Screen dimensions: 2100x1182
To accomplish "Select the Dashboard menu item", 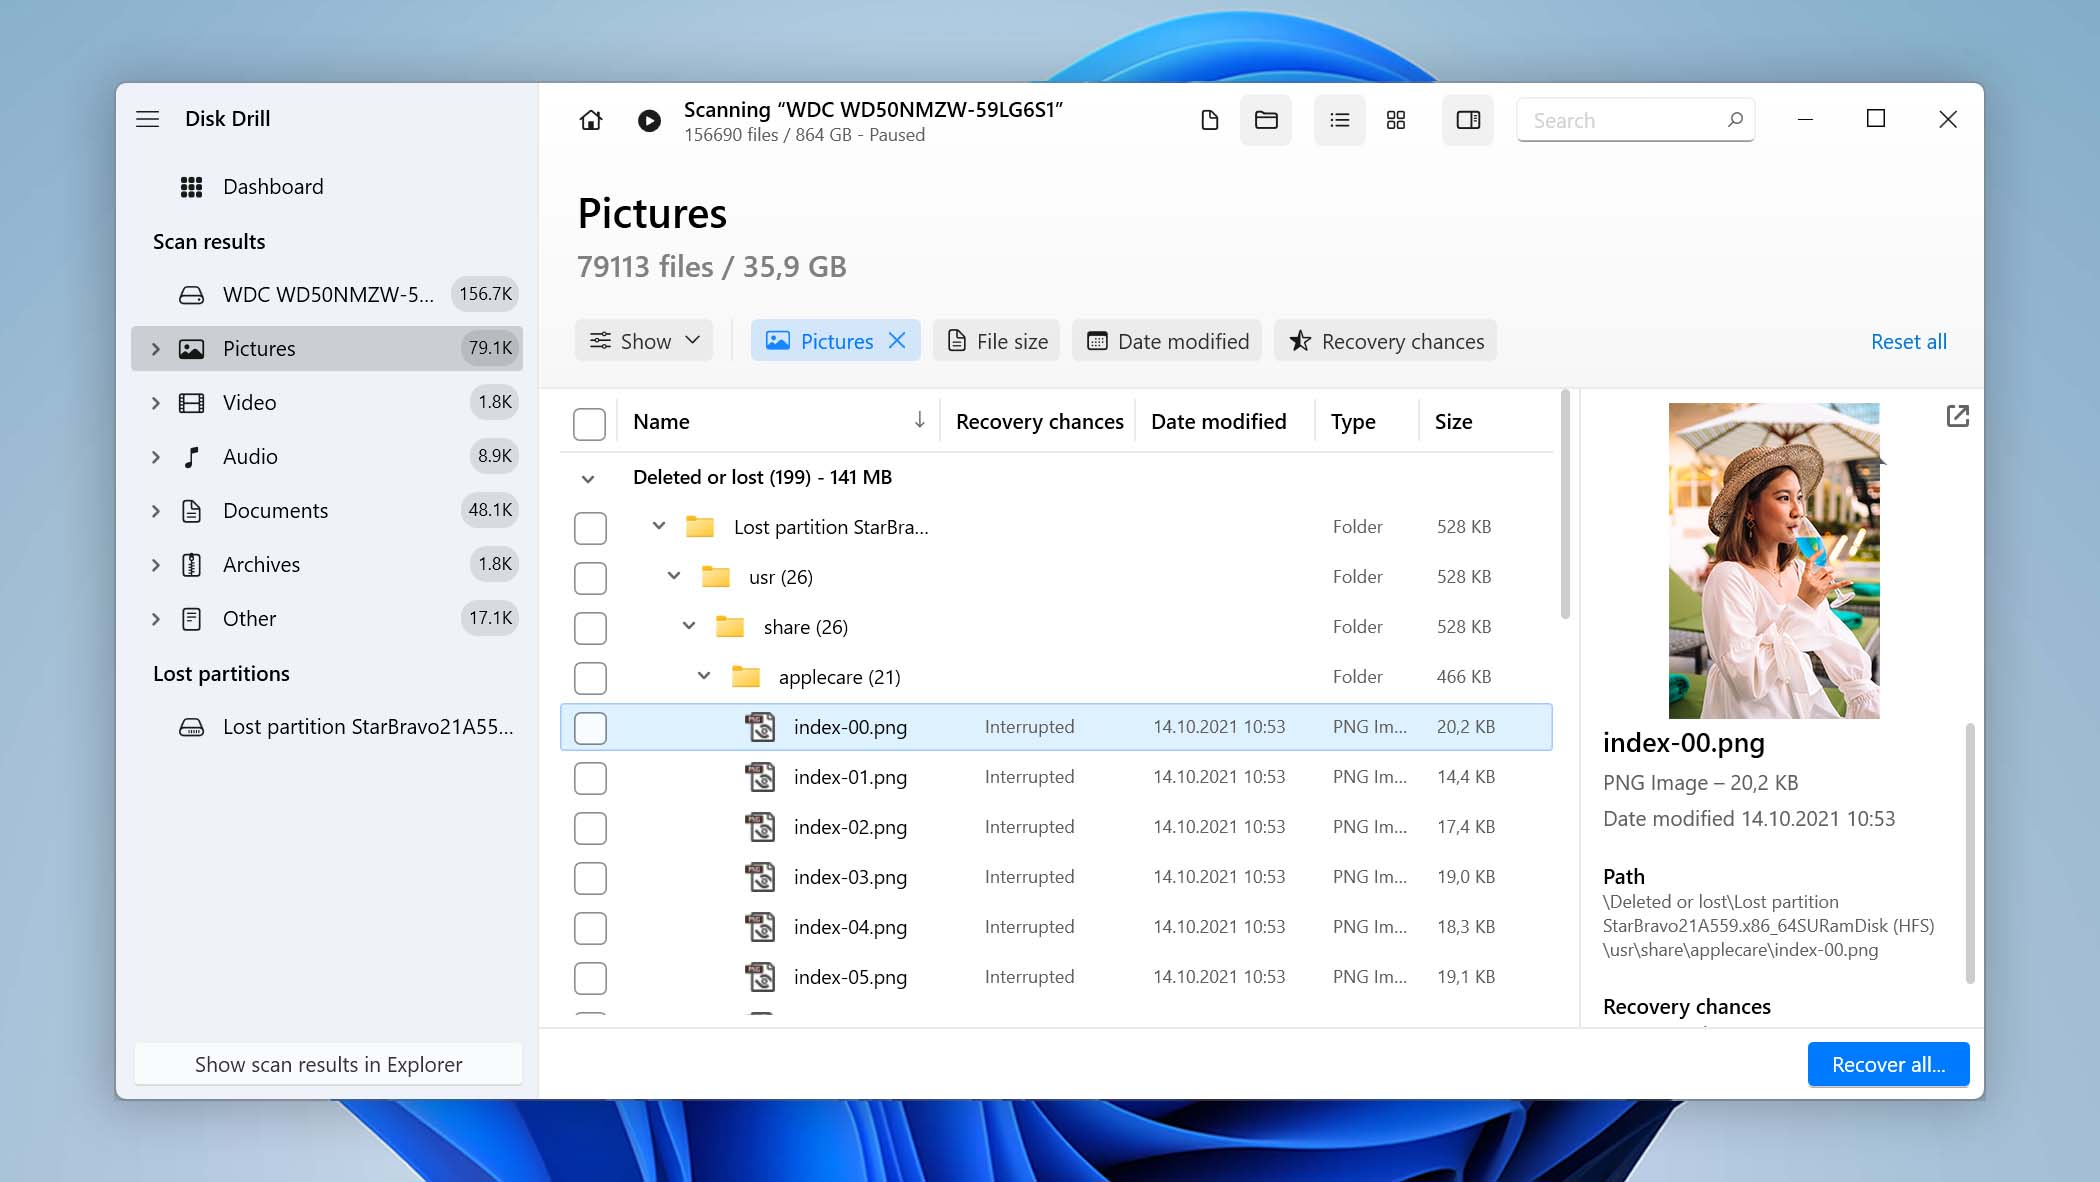I will pos(273,185).
